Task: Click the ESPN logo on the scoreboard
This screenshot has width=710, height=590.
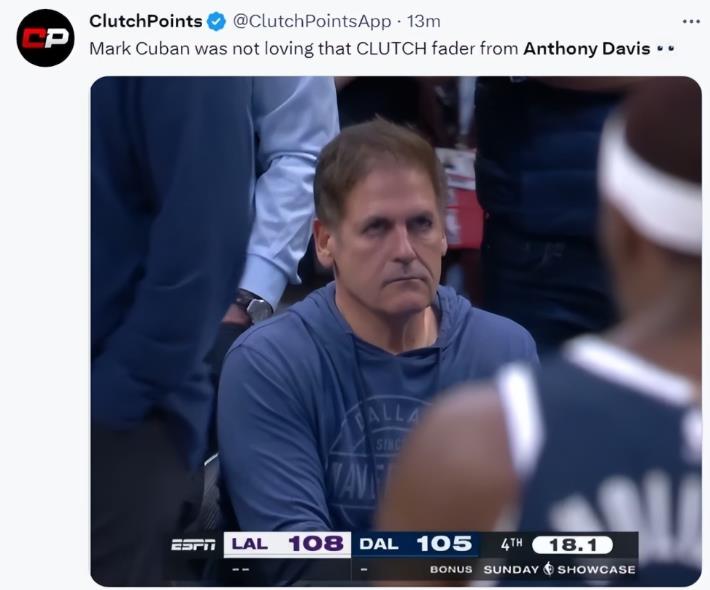Action: 193,545
